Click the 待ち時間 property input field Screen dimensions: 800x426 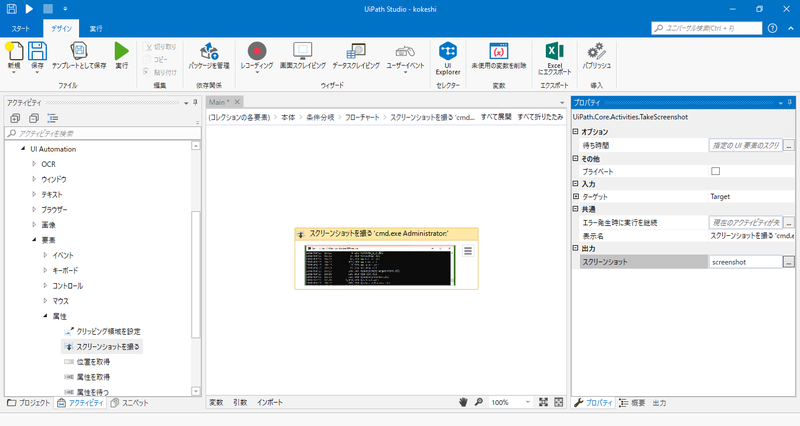click(x=745, y=145)
